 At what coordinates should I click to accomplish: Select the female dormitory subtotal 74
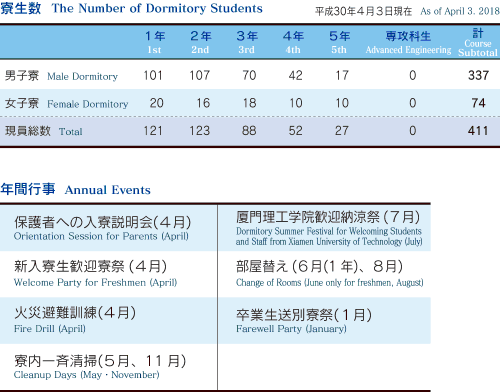pos(478,103)
